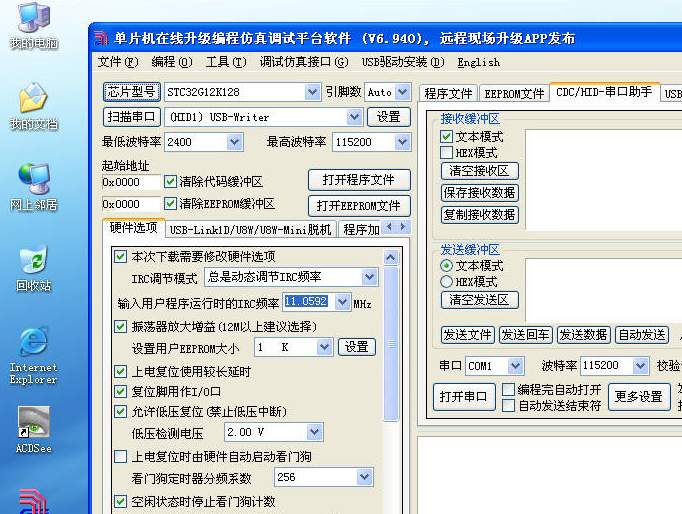Click the start address field beside 清除EEPROM缓冲区
682x514 pixels.
[x=130, y=204]
